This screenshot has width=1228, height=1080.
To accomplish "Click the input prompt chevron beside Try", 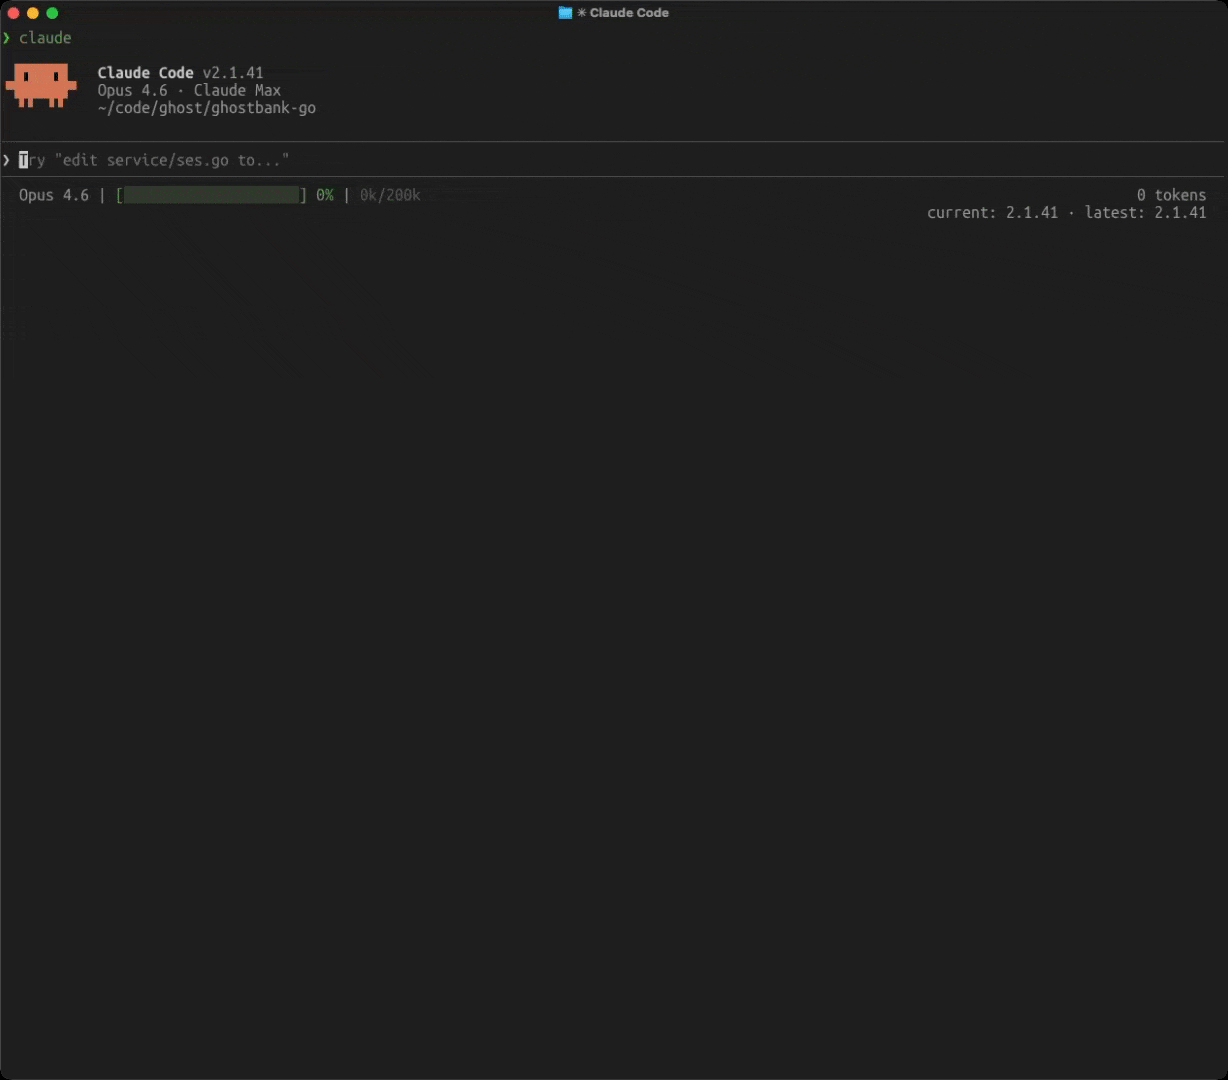I will point(7,160).
